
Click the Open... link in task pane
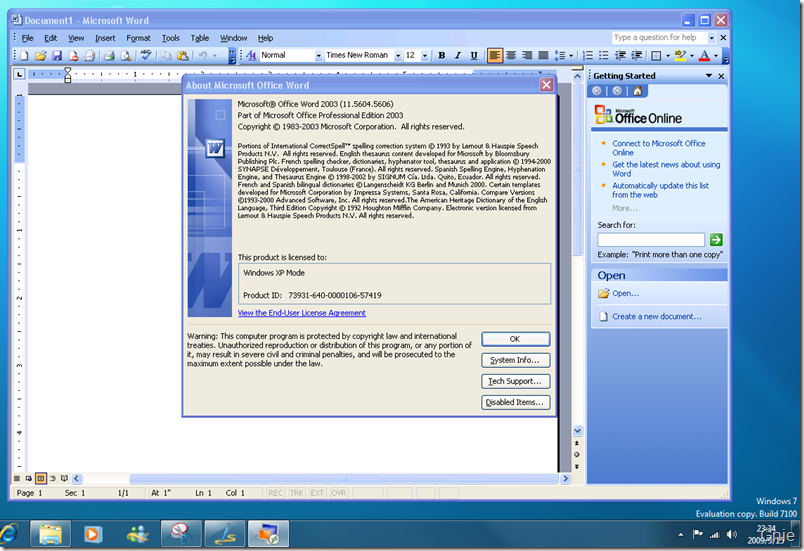tap(626, 294)
